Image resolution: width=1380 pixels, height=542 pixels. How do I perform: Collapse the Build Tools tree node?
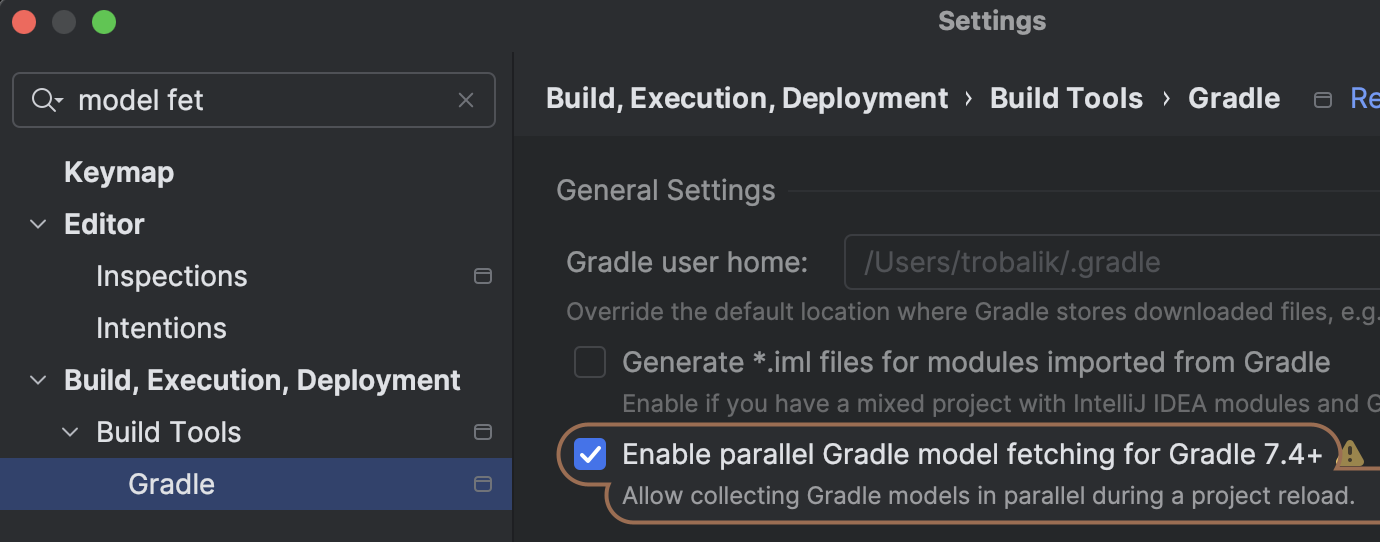click(x=70, y=432)
